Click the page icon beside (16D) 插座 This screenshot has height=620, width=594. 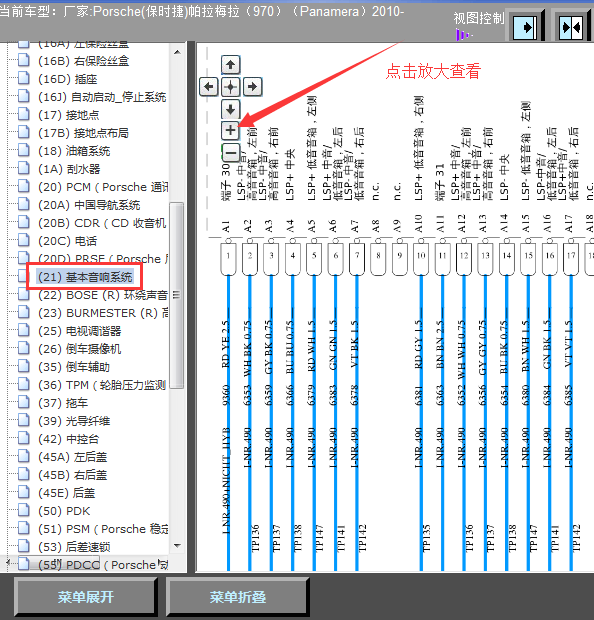coord(24,78)
